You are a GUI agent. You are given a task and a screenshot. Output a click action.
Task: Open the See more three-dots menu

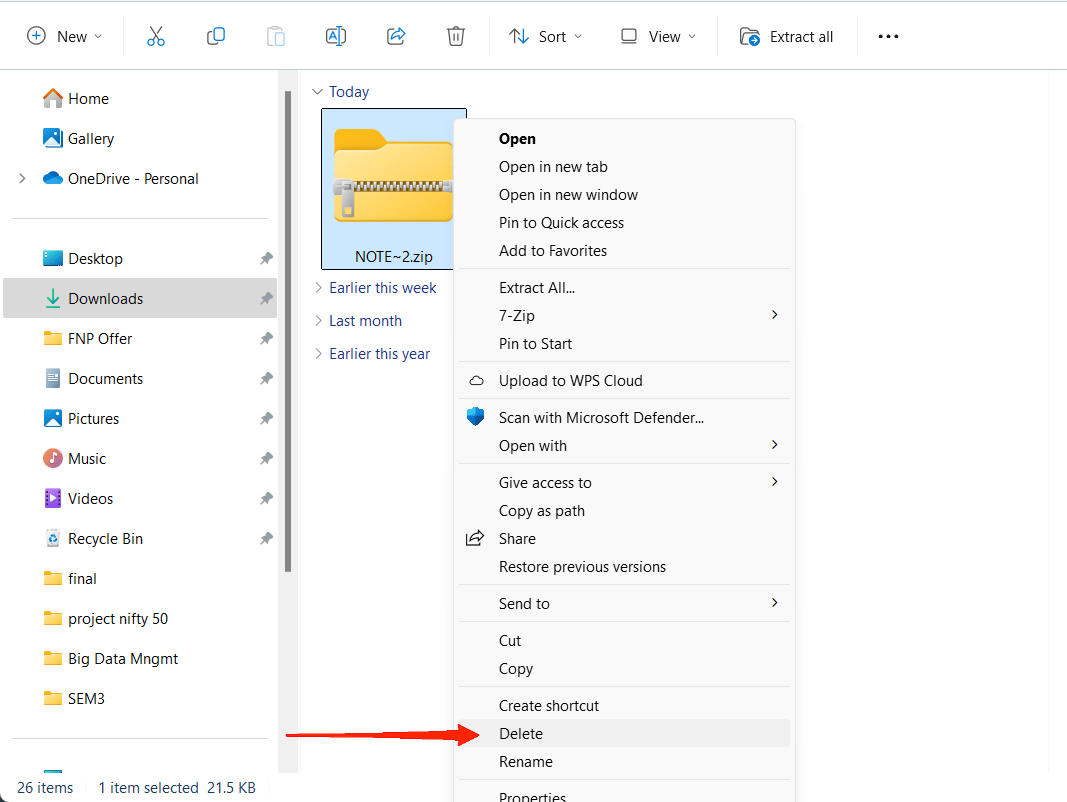click(x=888, y=37)
